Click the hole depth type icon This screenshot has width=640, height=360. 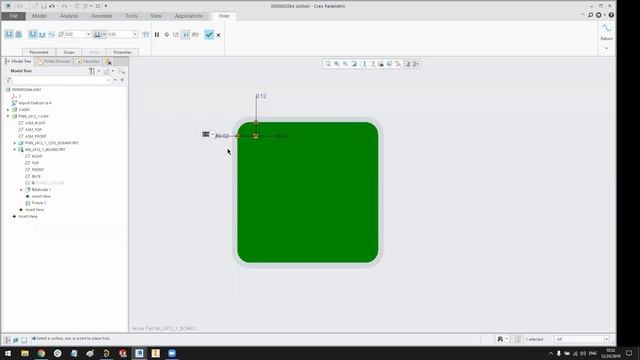(97, 35)
